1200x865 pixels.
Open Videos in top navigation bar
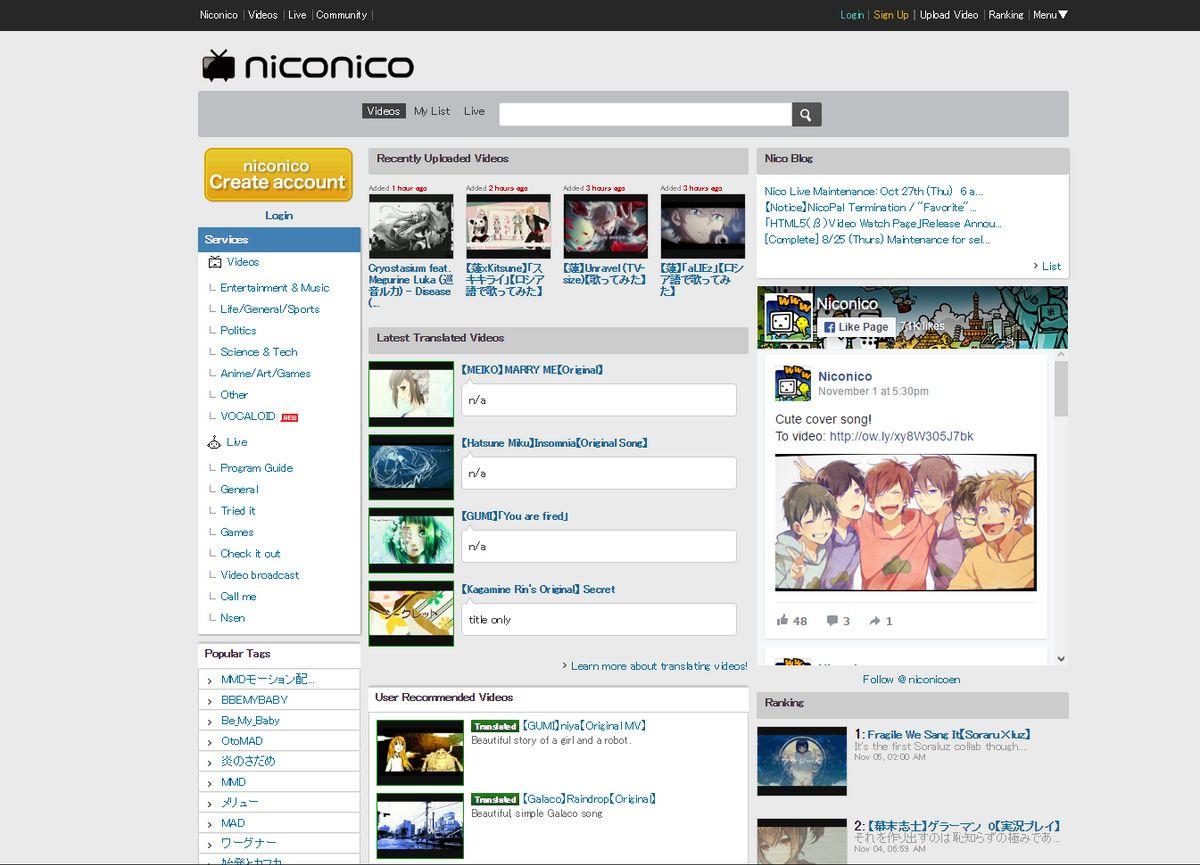(x=263, y=15)
